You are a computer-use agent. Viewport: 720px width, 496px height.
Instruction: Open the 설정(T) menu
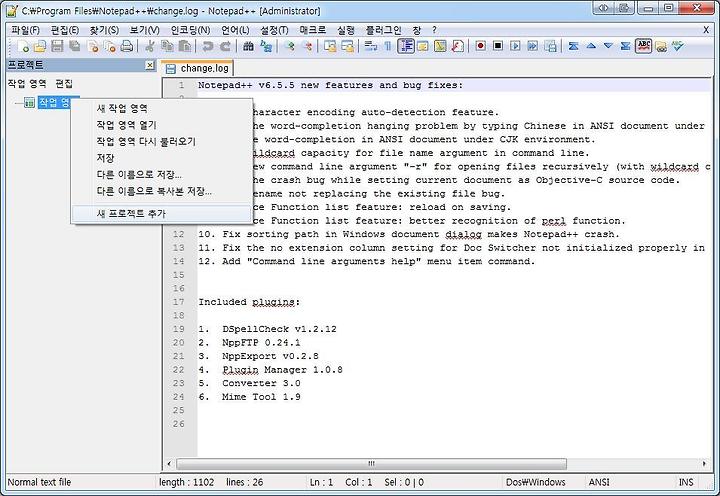[274, 30]
